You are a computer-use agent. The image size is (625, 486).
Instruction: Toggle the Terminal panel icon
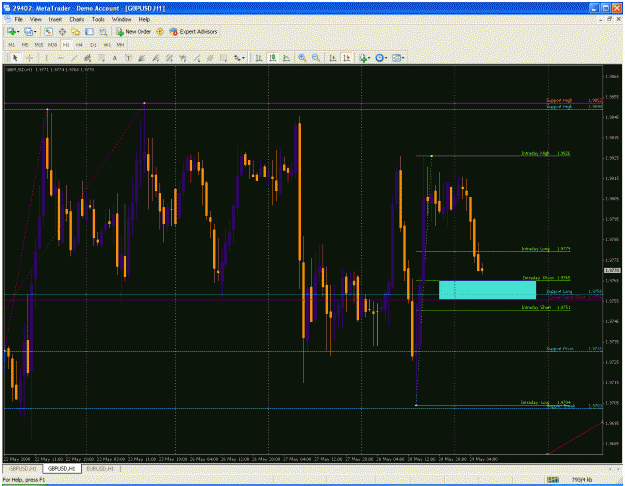point(90,31)
